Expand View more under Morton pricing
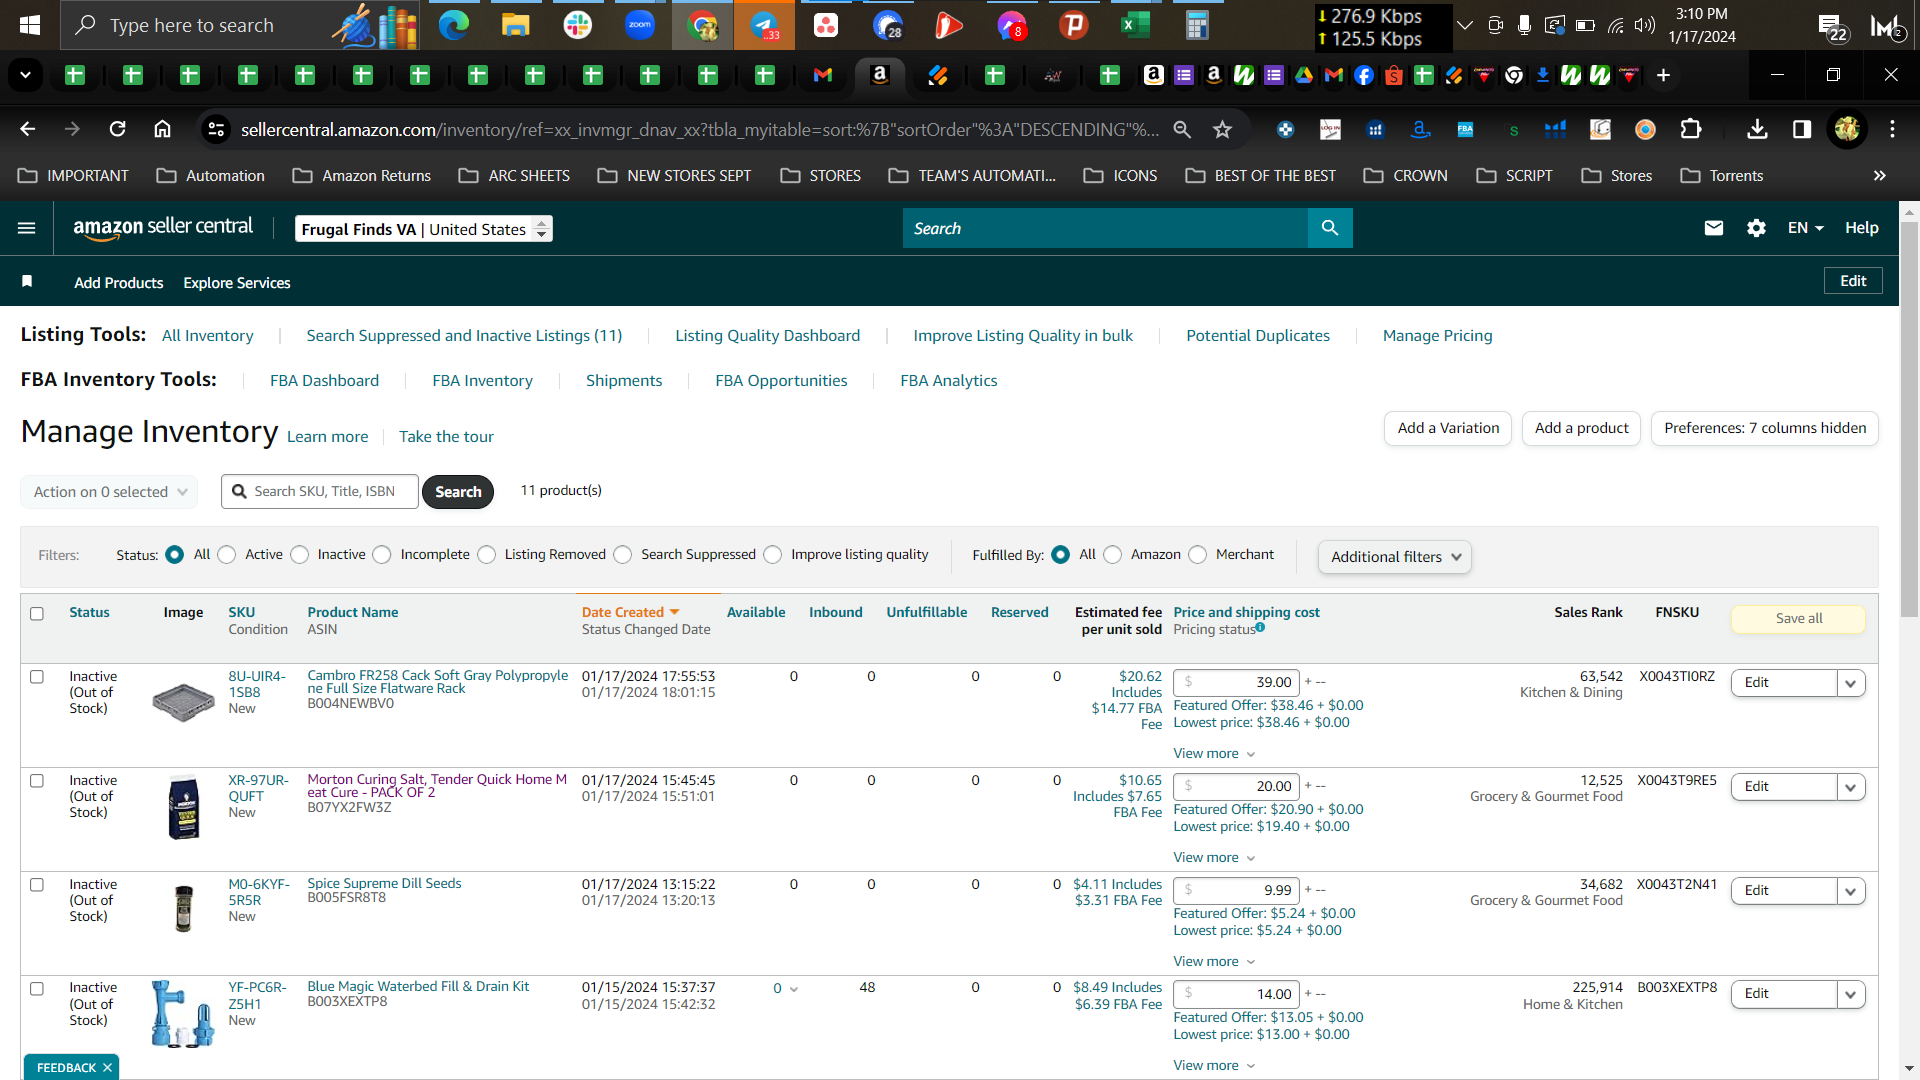1920x1080 pixels. [x=1214, y=858]
